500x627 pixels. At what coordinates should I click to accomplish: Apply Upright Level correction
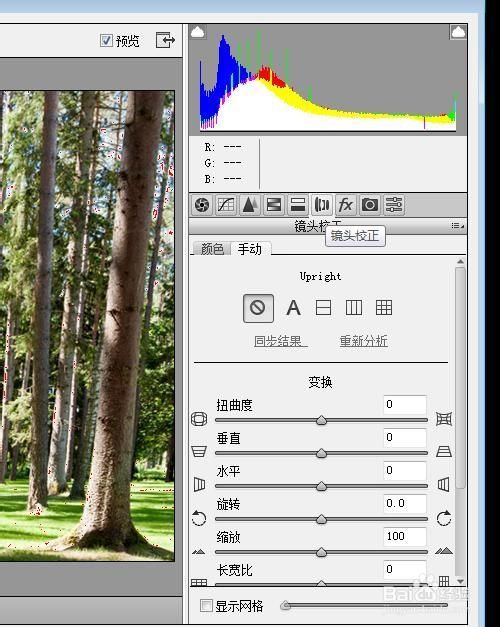[323, 308]
